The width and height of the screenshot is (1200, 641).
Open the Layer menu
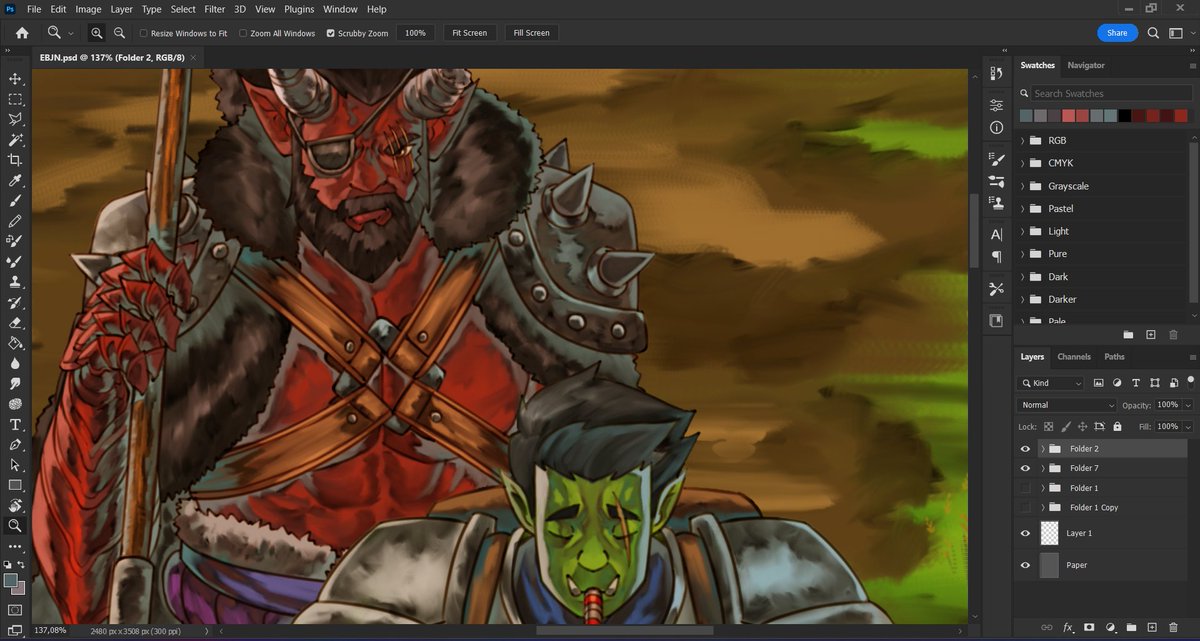(121, 9)
